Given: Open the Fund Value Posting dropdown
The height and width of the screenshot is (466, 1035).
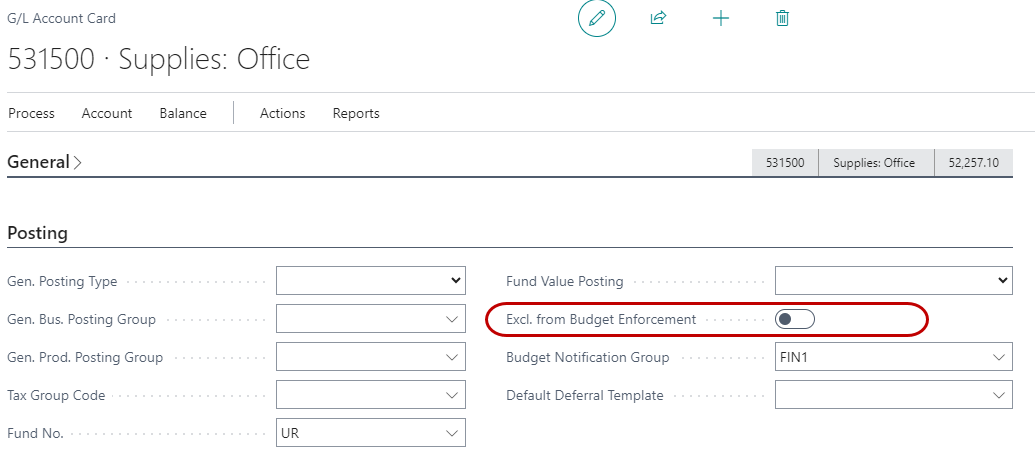Looking at the screenshot, I should coord(1003,281).
